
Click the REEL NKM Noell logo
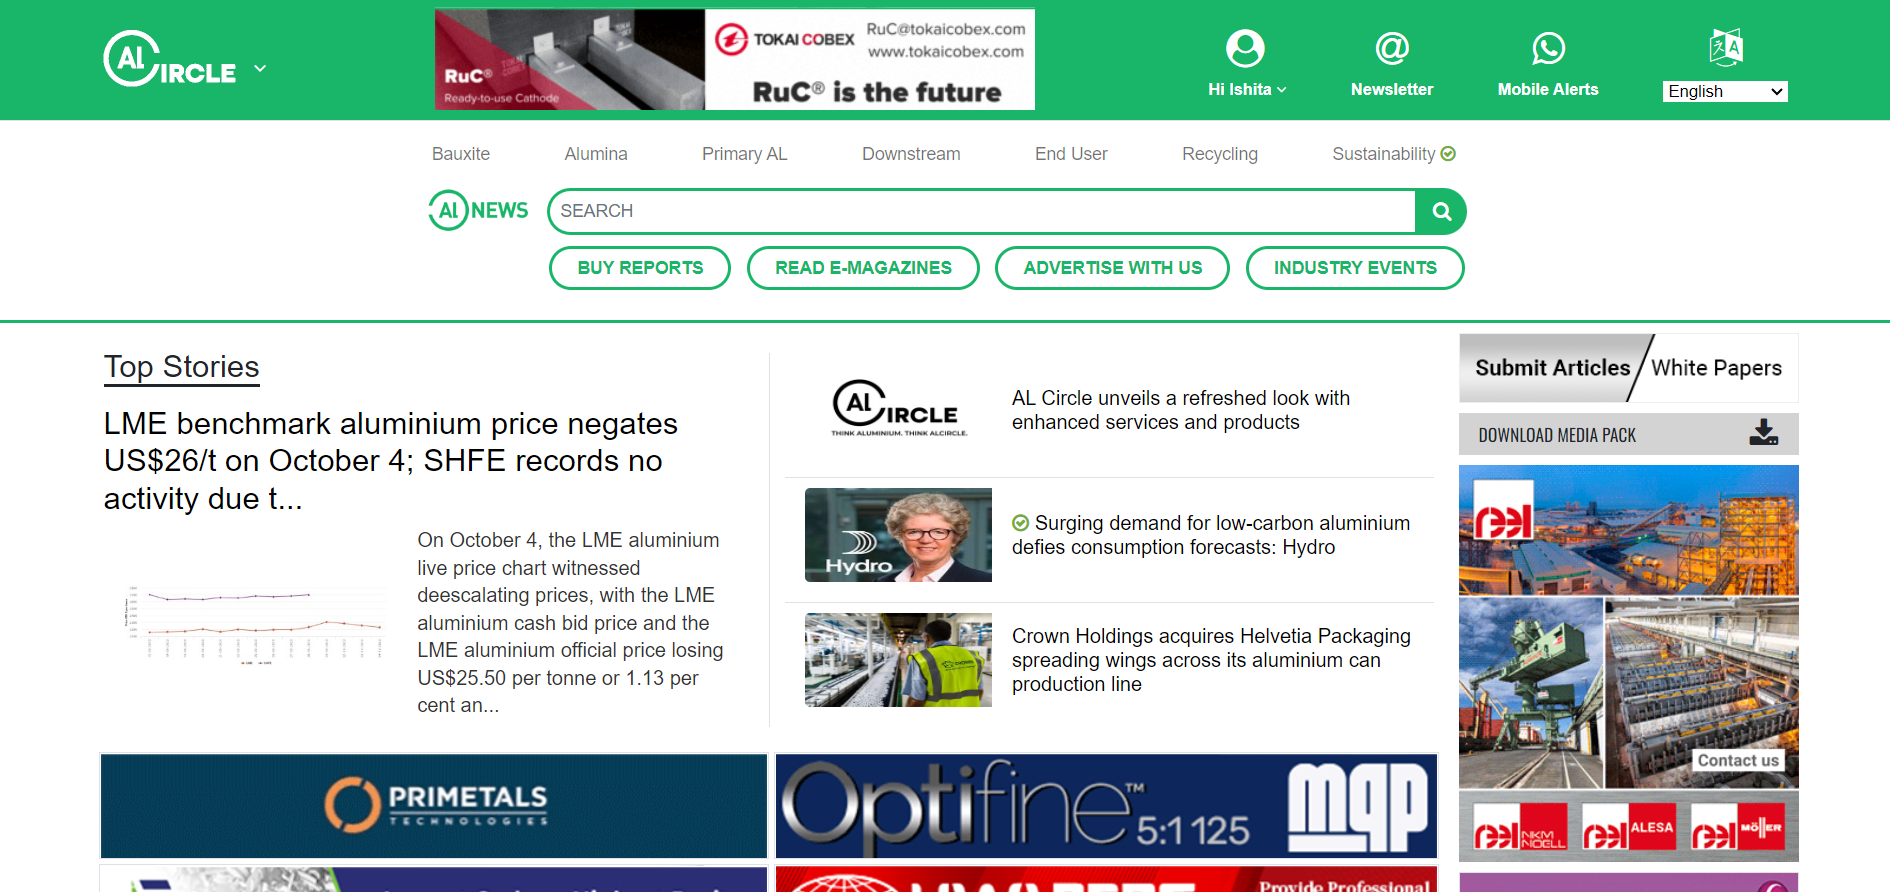[x=1520, y=829]
